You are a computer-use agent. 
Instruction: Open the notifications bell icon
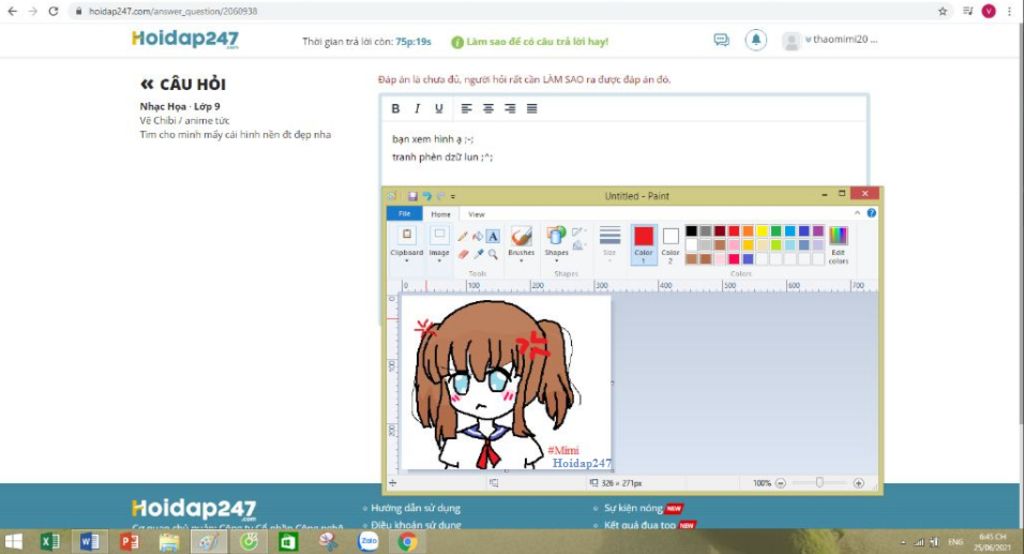tap(756, 41)
